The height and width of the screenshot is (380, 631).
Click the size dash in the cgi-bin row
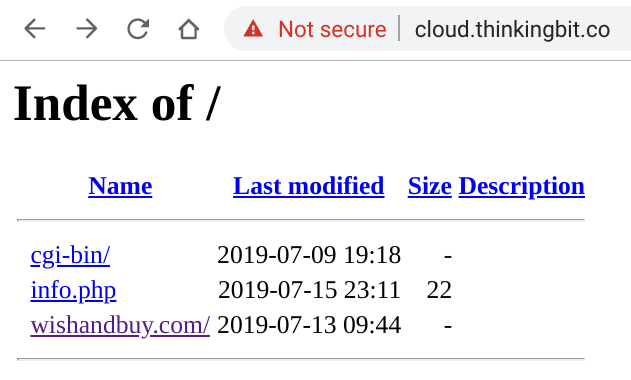[x=448, y=256]
